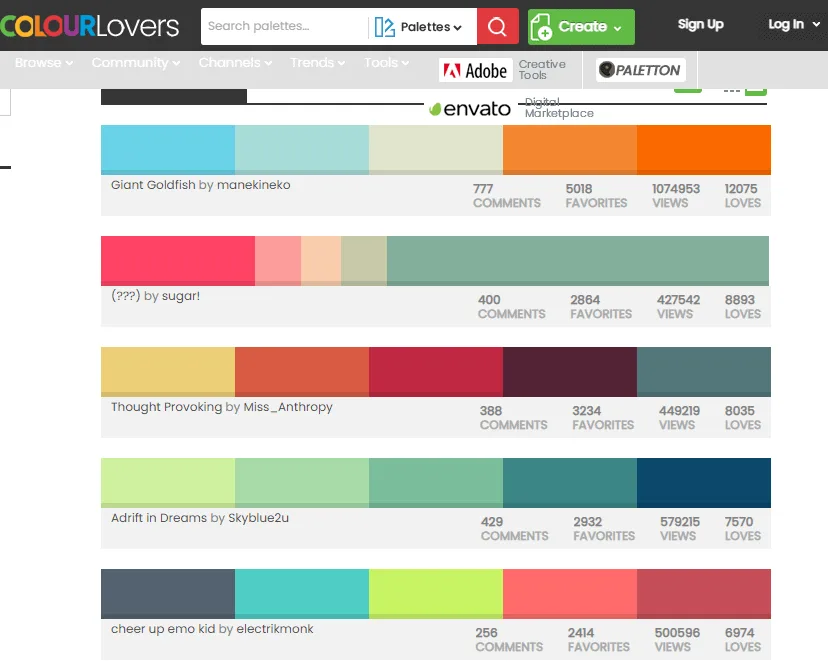Expand the Create dropdown arrow
This screenshot has height=667, width=828.
(x=617, y=27)
